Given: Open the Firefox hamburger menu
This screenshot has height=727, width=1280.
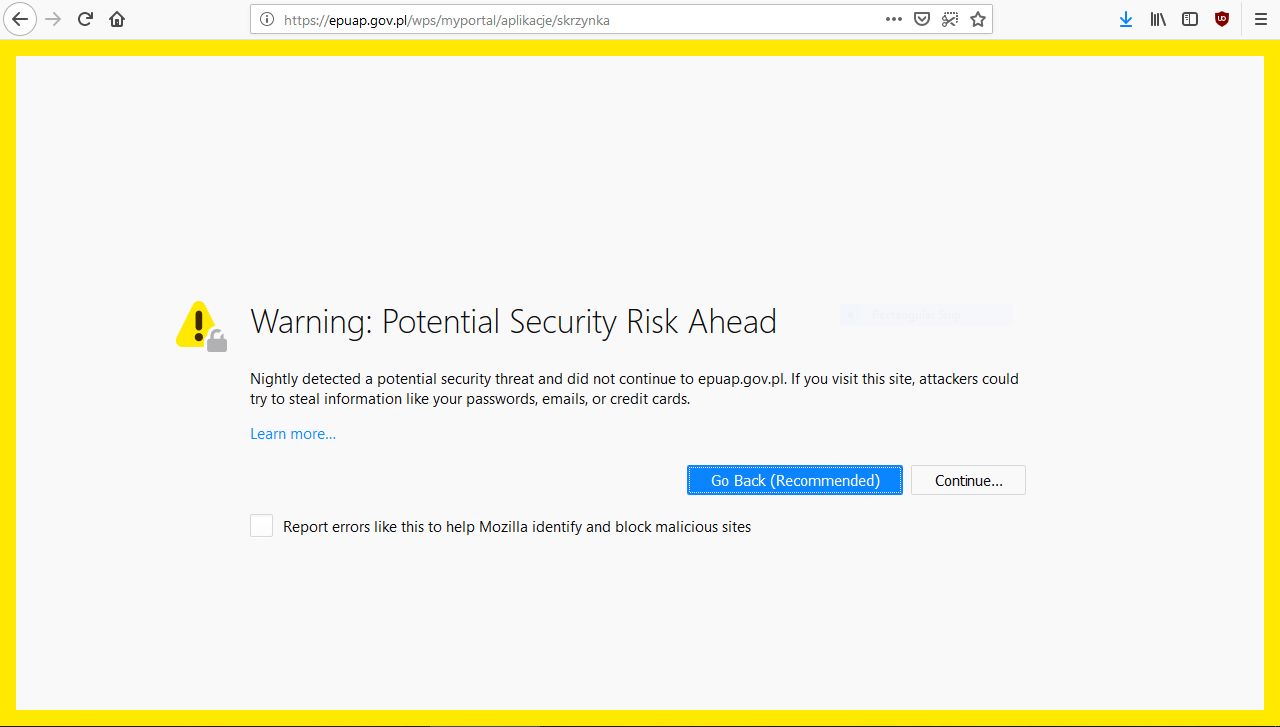Looking at the screenshot, I should [1260, 19].
